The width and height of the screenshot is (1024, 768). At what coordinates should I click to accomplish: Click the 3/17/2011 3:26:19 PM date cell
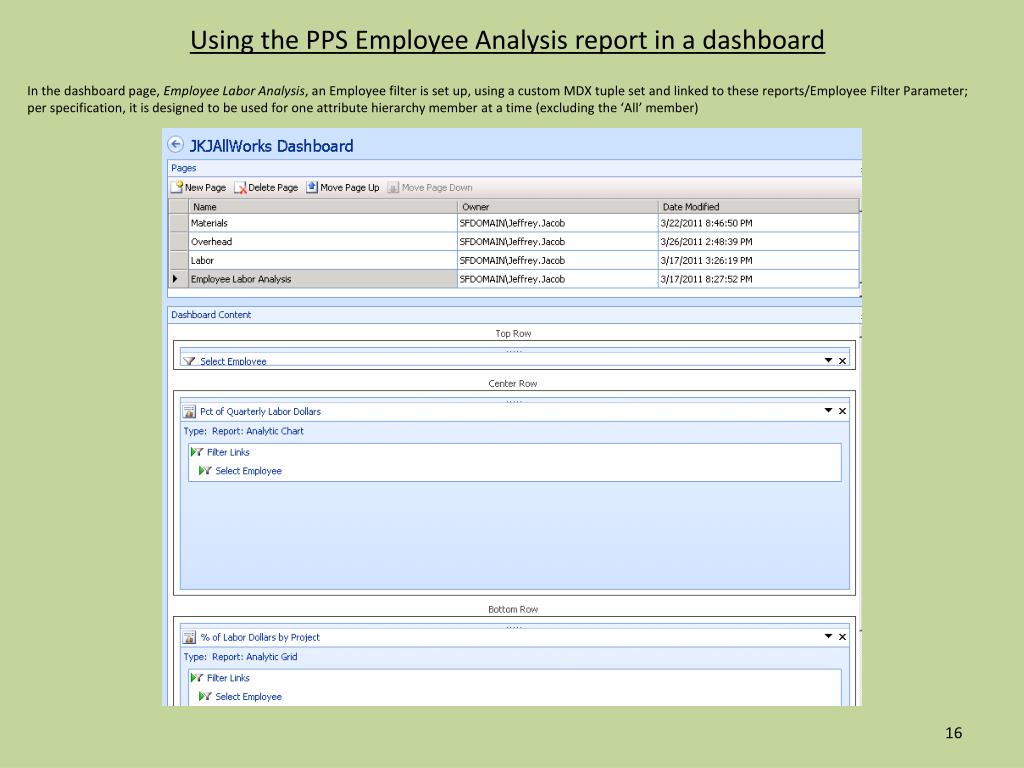[759, 260]
